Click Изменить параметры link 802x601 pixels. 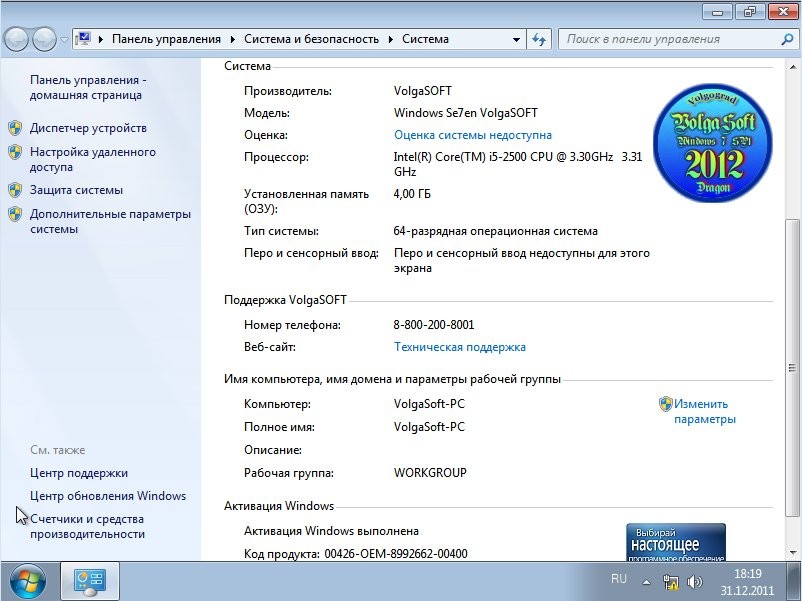coord(704,412)
